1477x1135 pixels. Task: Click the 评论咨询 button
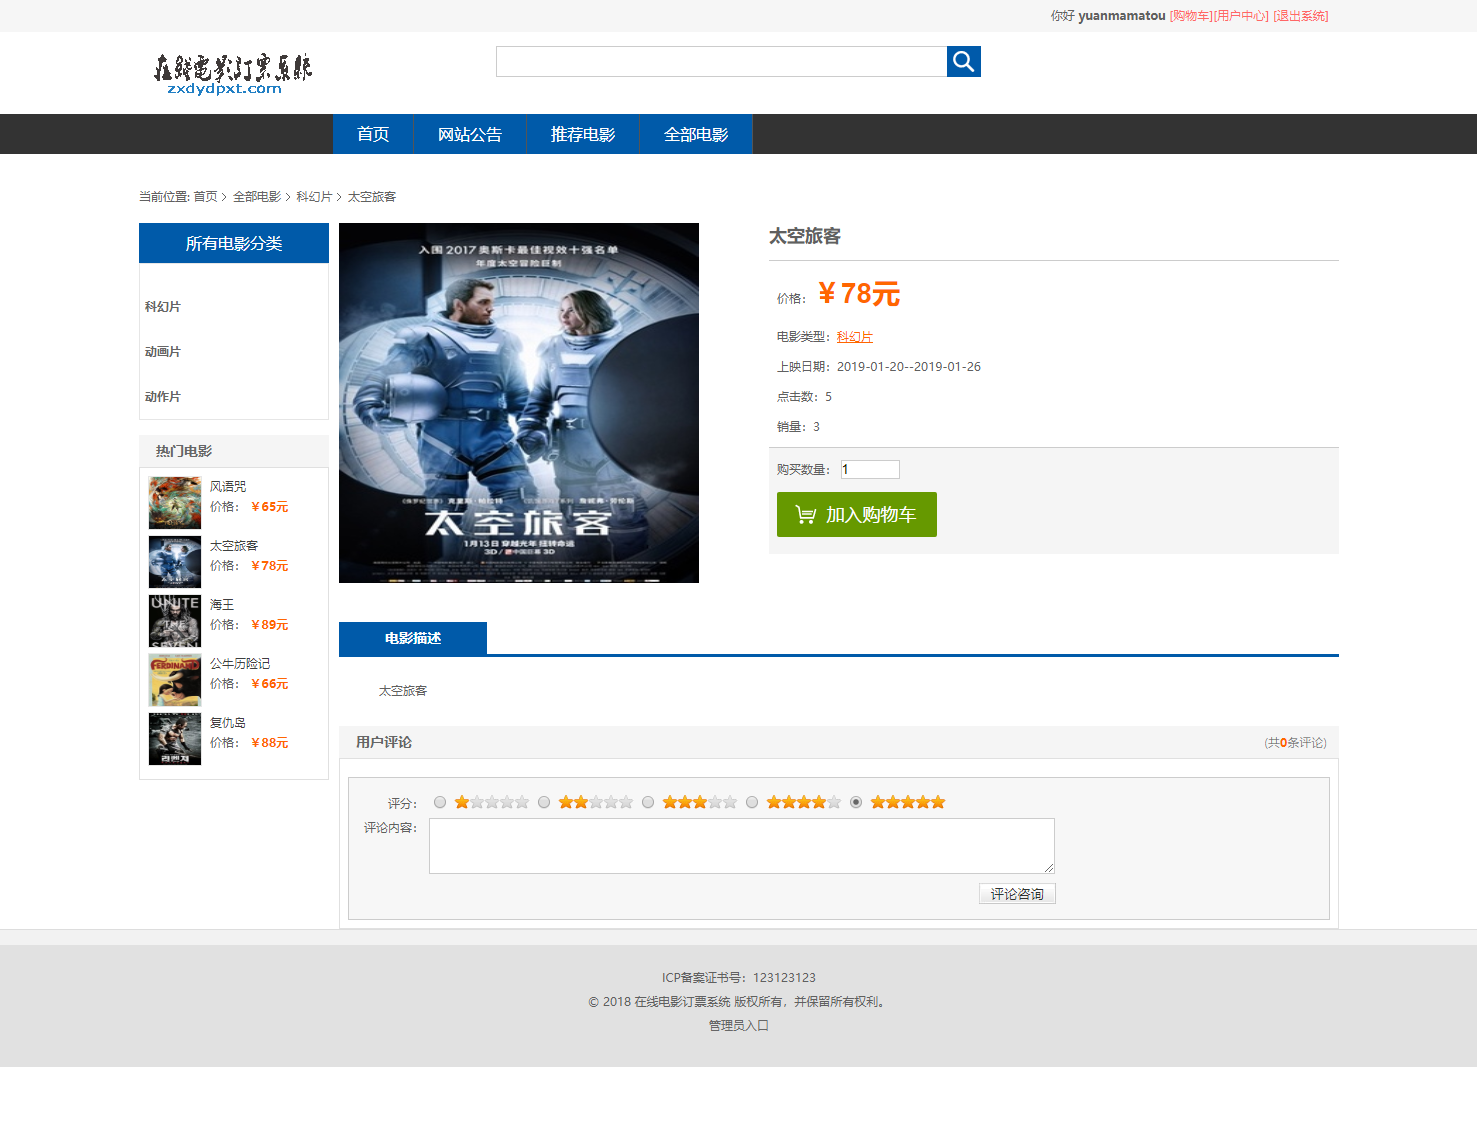[1016, 893]
